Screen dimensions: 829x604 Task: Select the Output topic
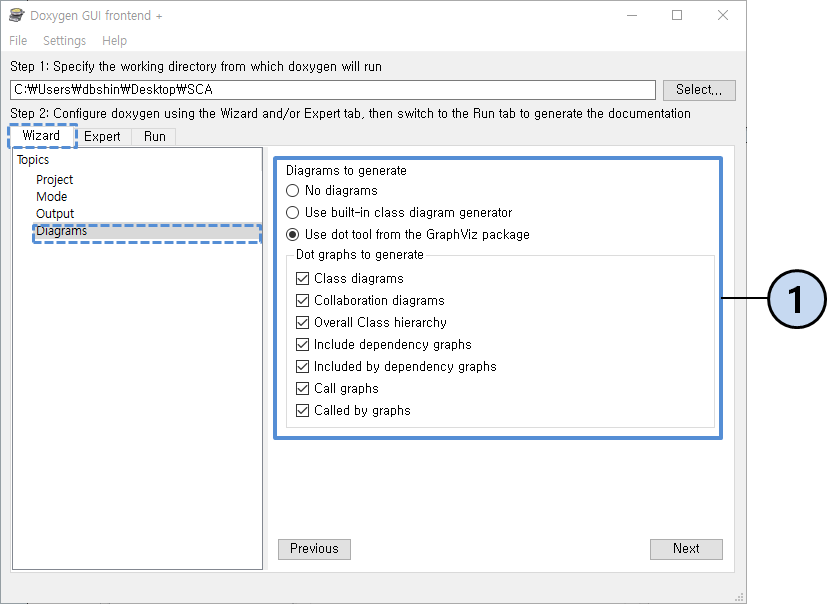[55, 214]
